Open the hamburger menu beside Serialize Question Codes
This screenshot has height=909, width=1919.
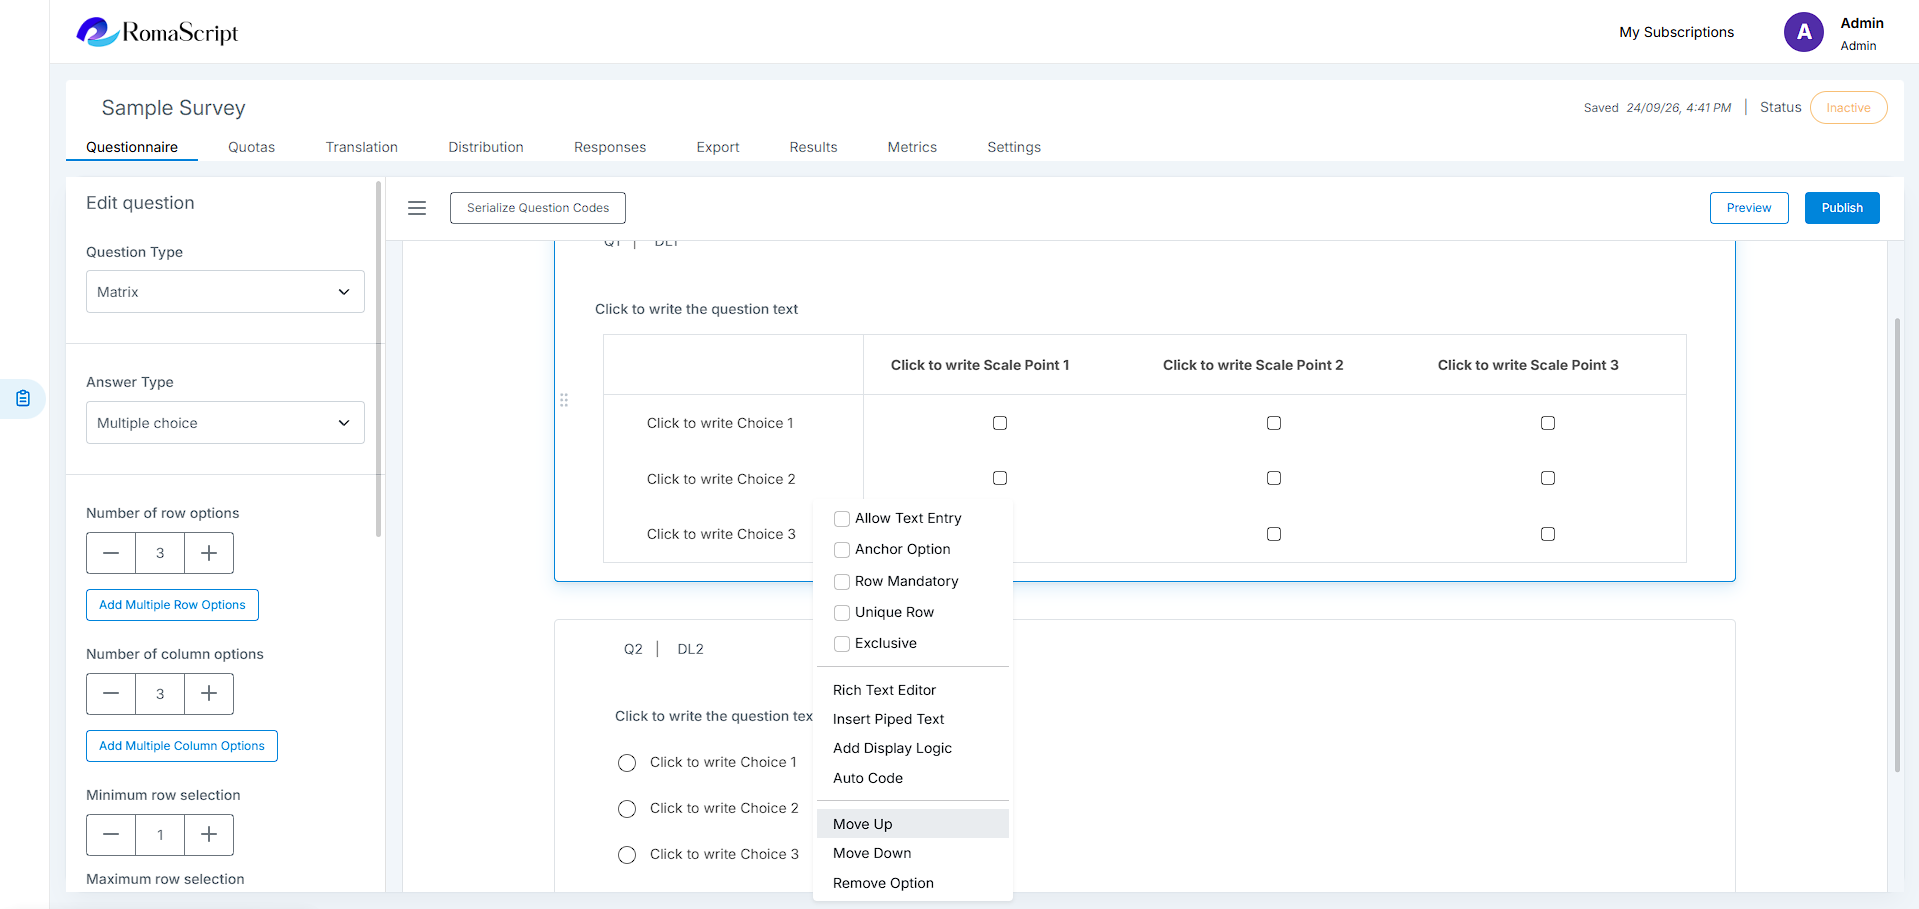[417, 208]
